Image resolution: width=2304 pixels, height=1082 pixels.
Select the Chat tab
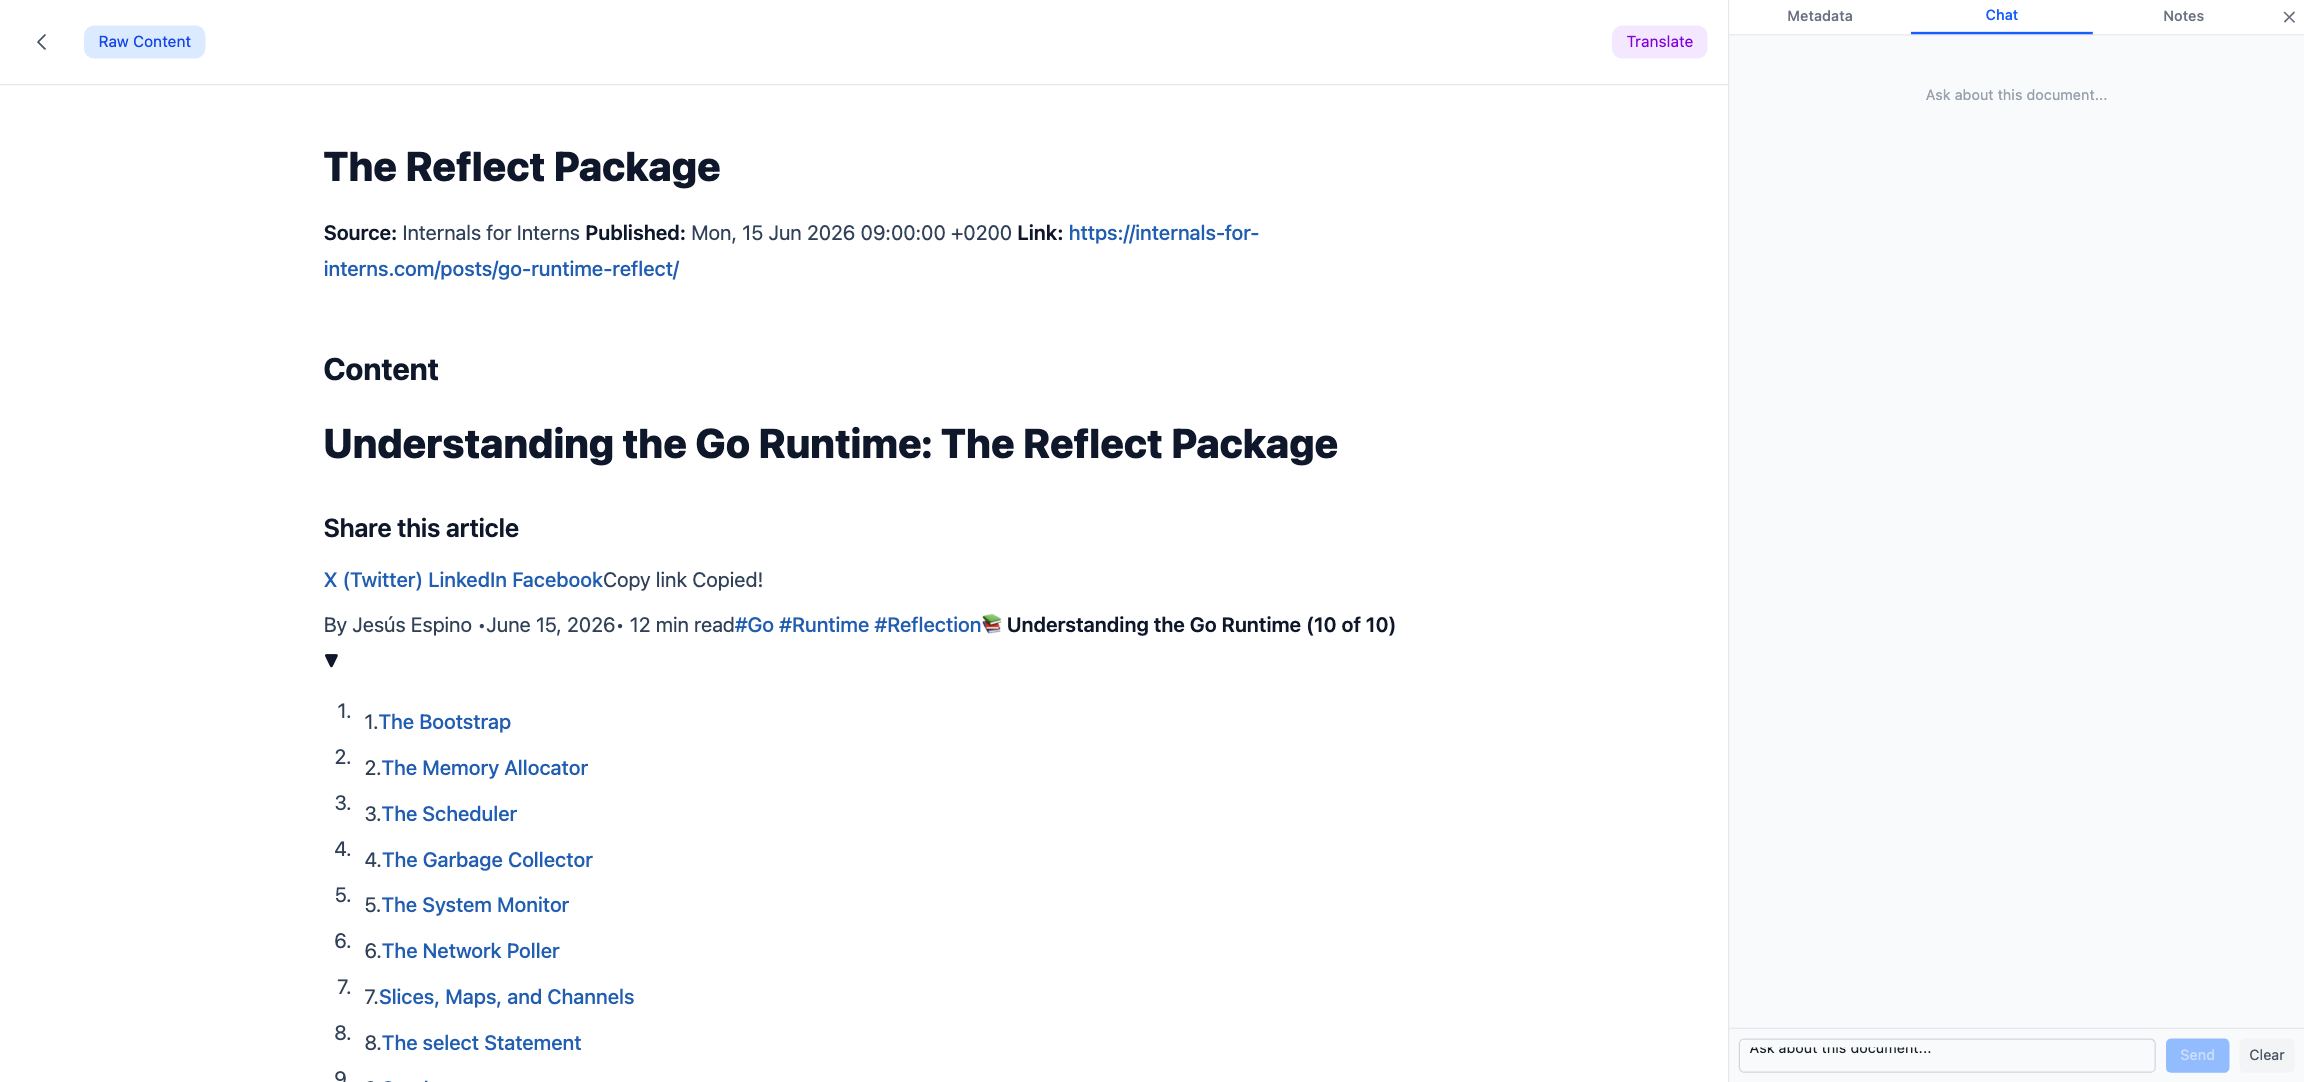pyautogui.click(x=2001, y=16)
